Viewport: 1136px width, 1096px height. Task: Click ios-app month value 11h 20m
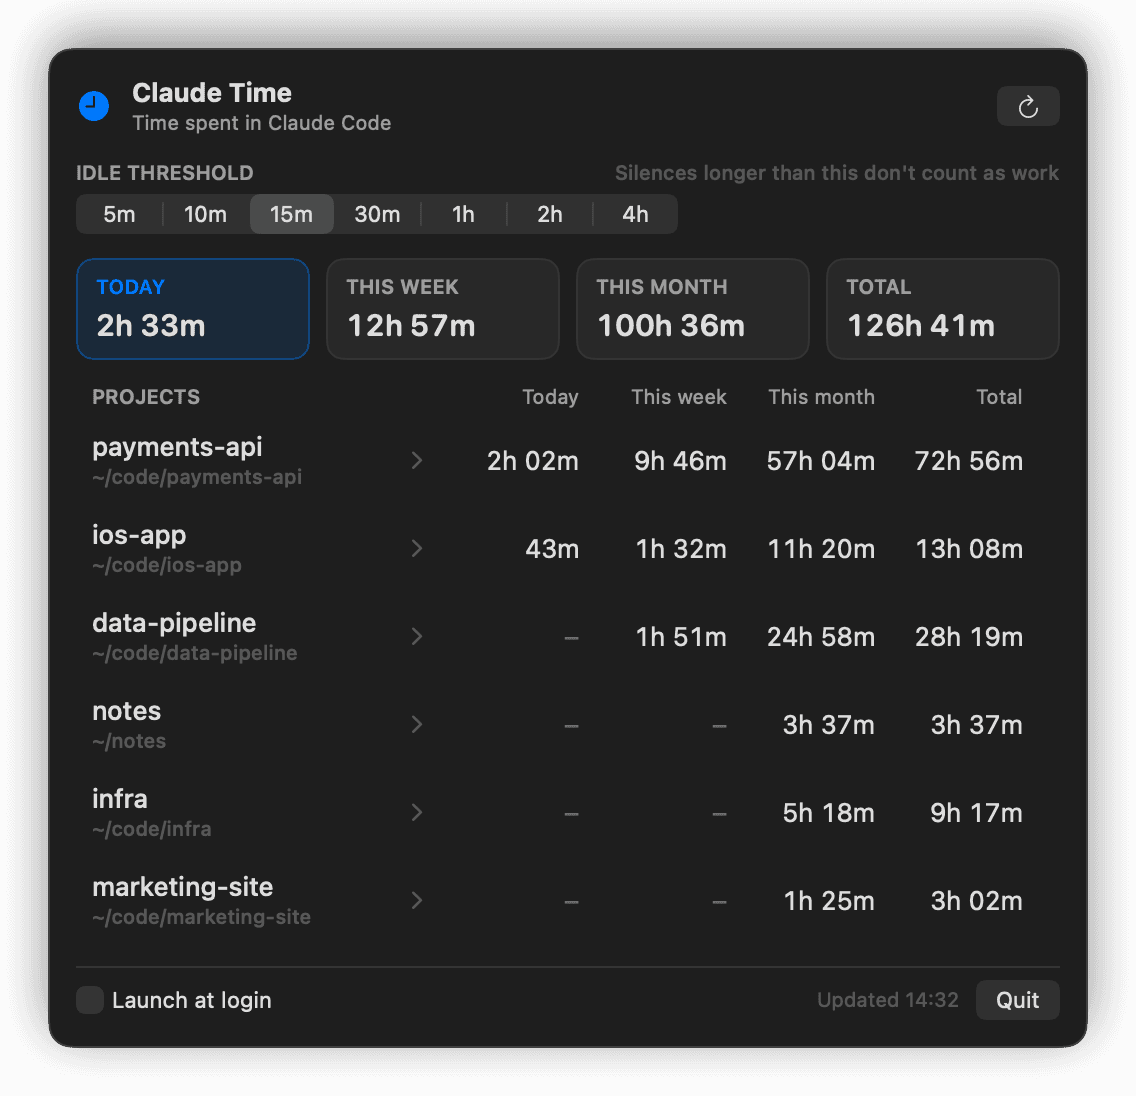point(821,549)
